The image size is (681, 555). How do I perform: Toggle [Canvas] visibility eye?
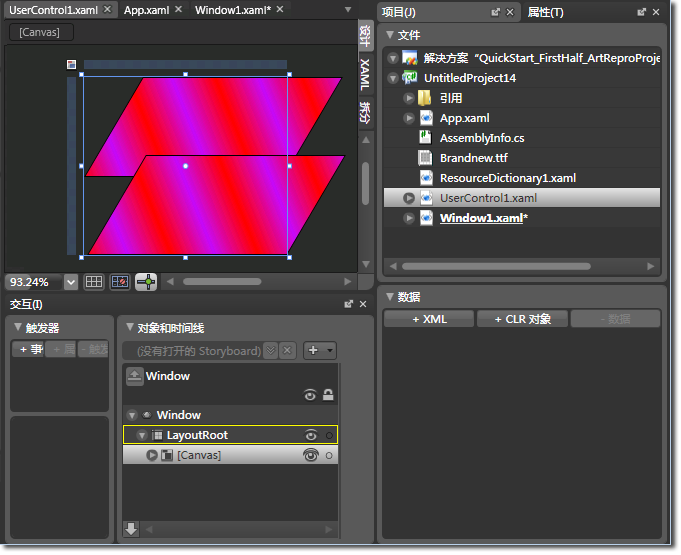pos(311,455)
